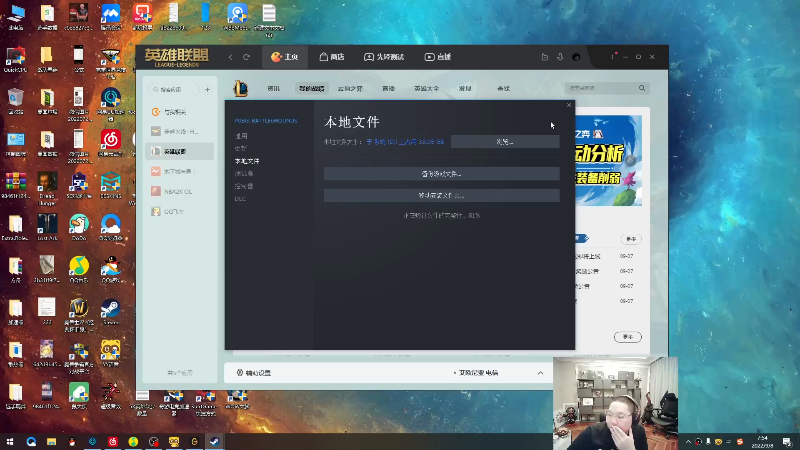Open the 直播 live stream tab
800x450 pixels.
pyautogui.click(x=438, y=57)
